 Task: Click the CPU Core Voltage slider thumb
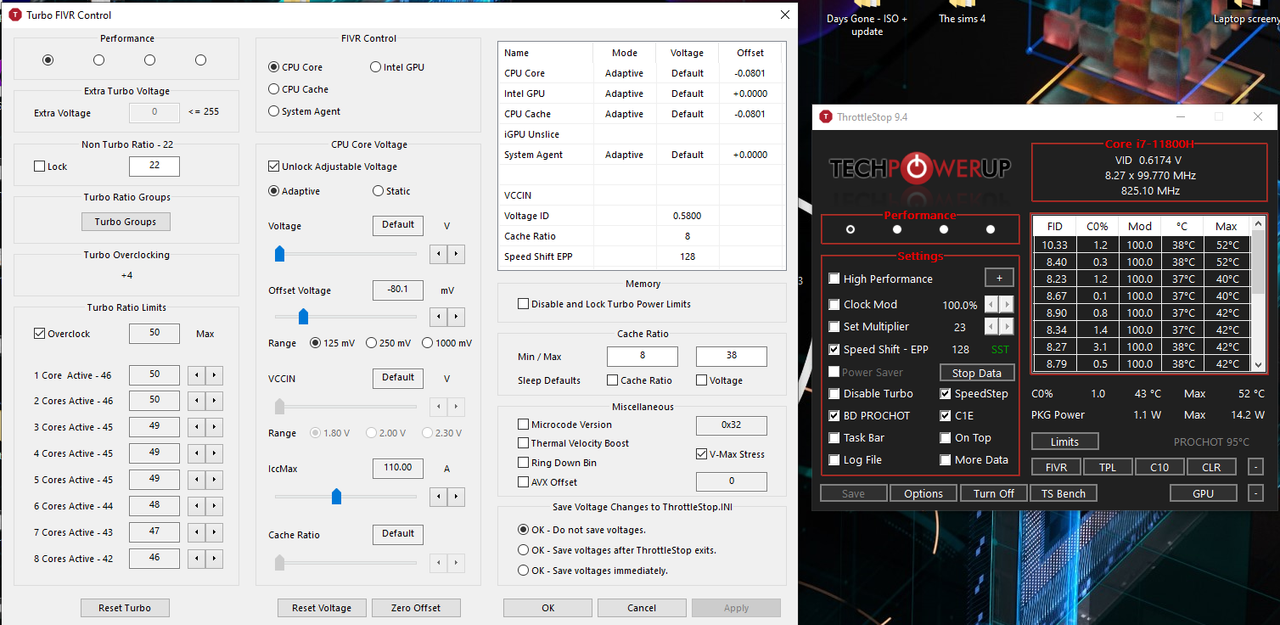coord(280,254)
